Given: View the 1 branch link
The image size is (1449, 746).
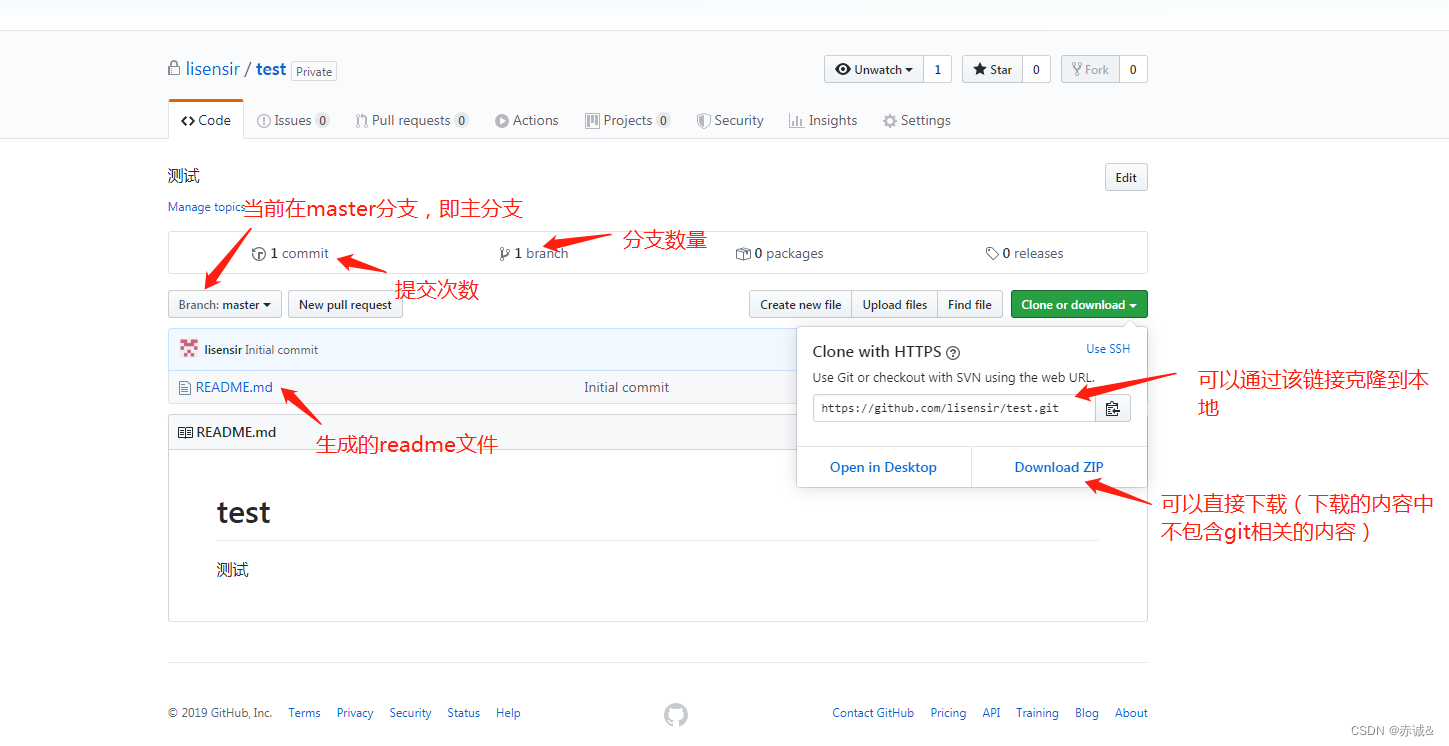Looking at the screenshot, I should [534, 253].
